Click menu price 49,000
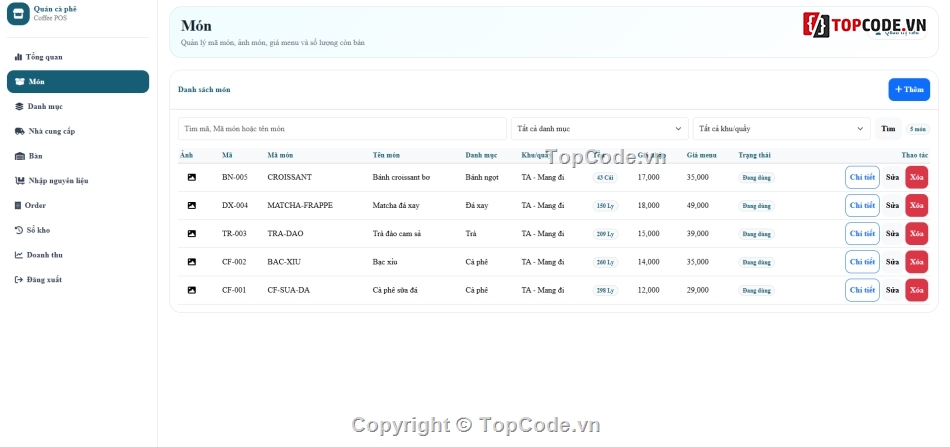This screenshot has height=447, width=950. point(697,205)
